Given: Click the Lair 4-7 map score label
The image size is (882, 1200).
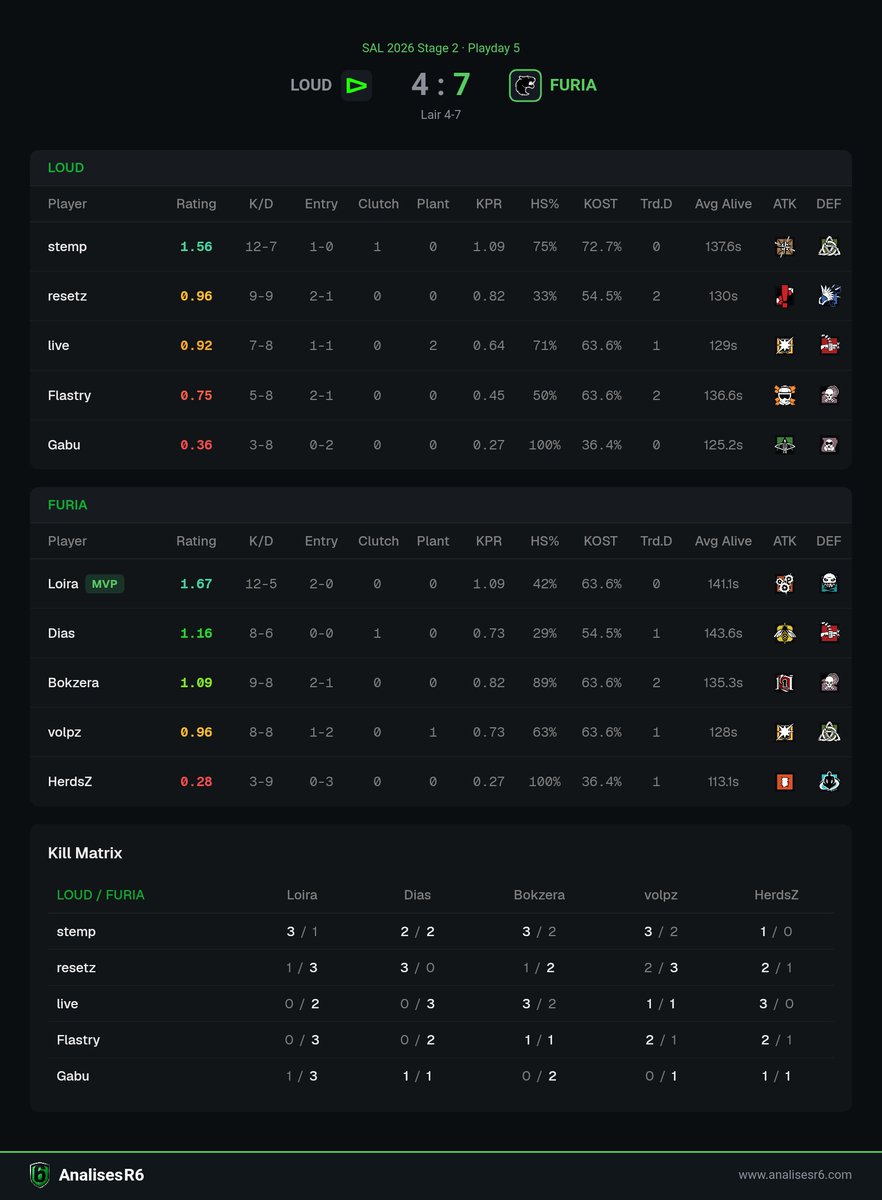Looking at the screenshot, I should 441,115.
